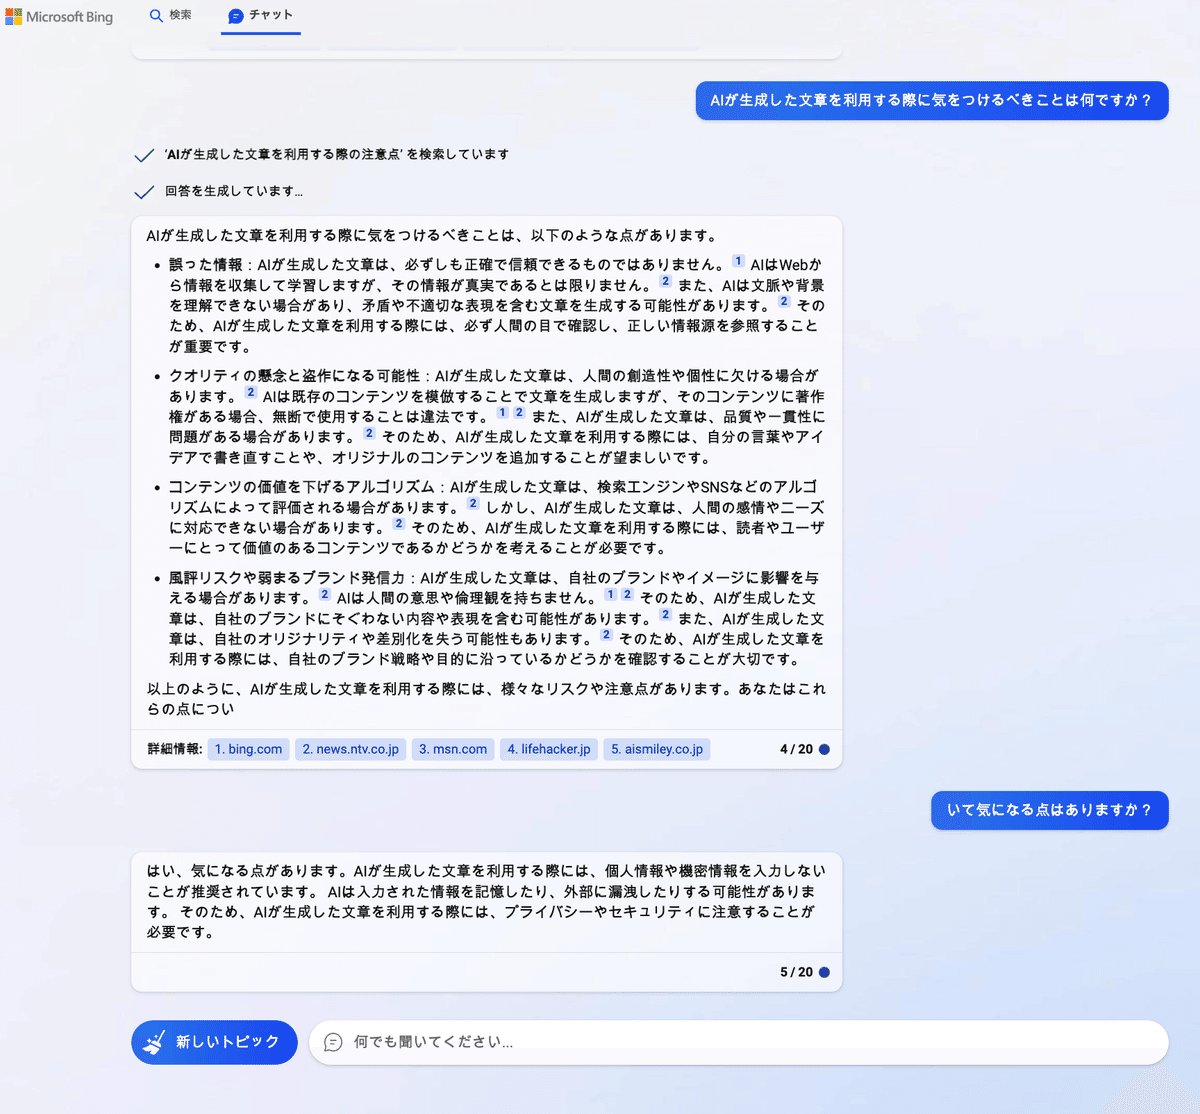Select the チャット tab
Screen dimensions: 1200x1114
[x=261, y=16]
